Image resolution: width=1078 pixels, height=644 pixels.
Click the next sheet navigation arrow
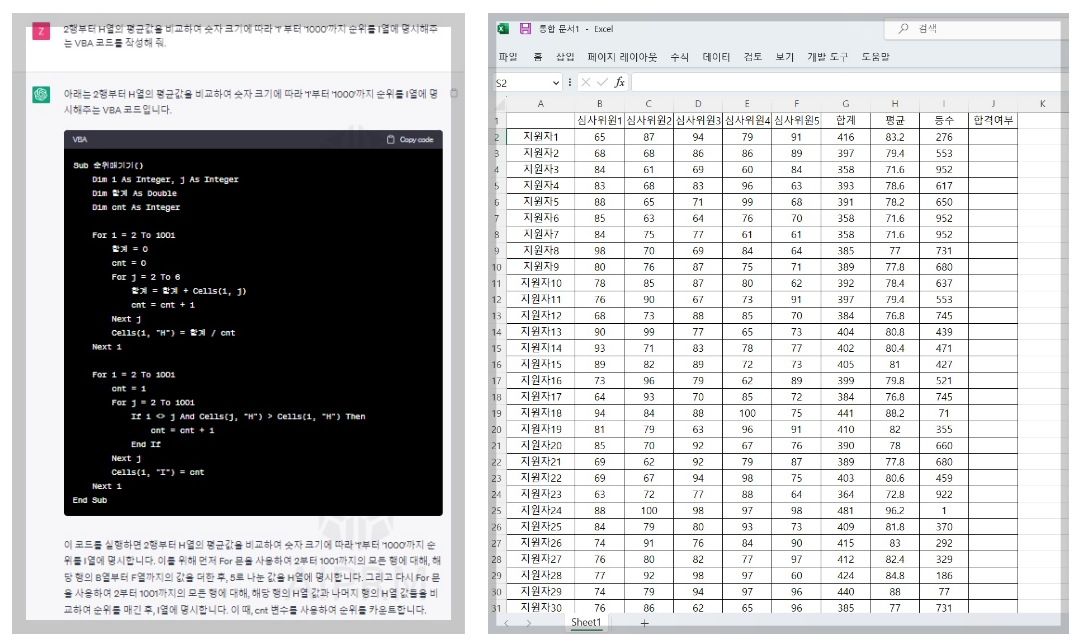[x=528, y=623]
